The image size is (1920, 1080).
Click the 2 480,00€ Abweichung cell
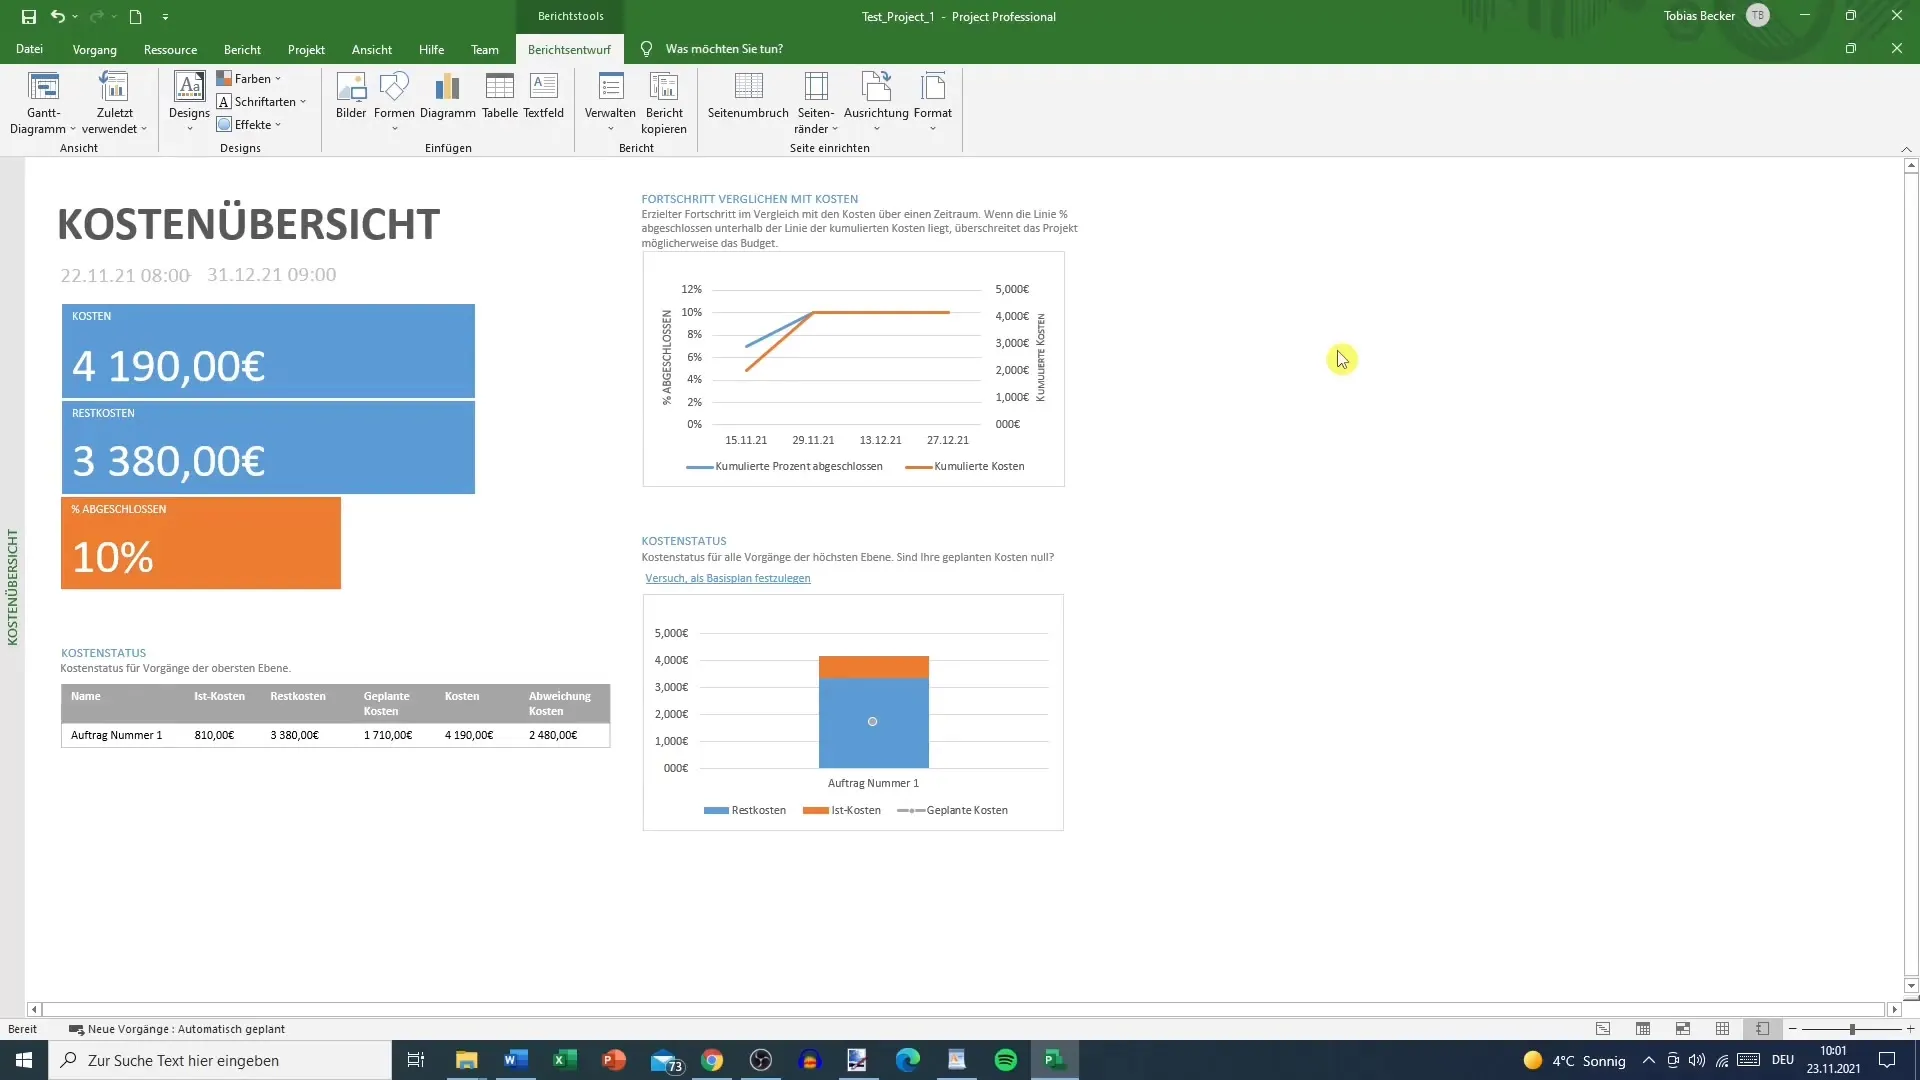coord(553,735)
